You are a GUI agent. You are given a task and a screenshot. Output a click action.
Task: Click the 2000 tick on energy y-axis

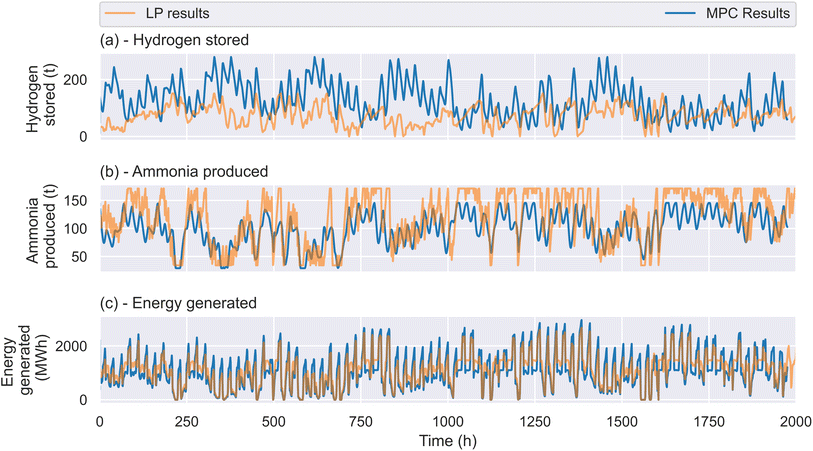point(72,346)
